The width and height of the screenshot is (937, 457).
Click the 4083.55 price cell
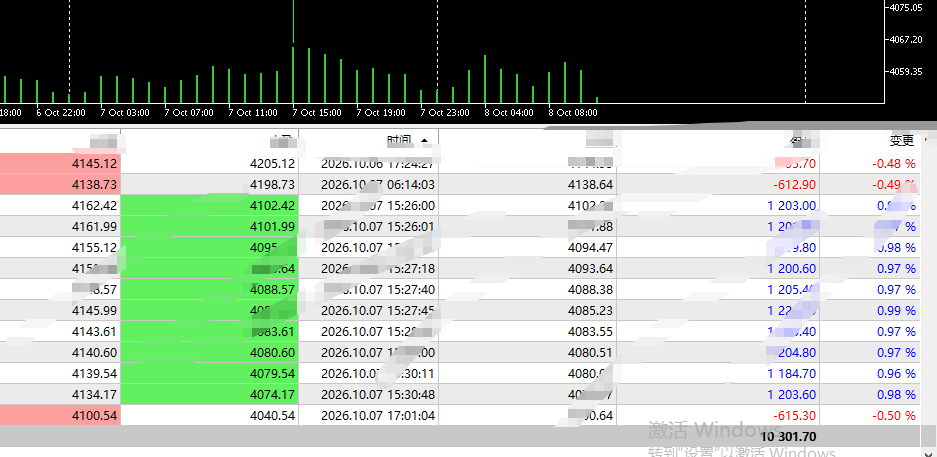590,332
